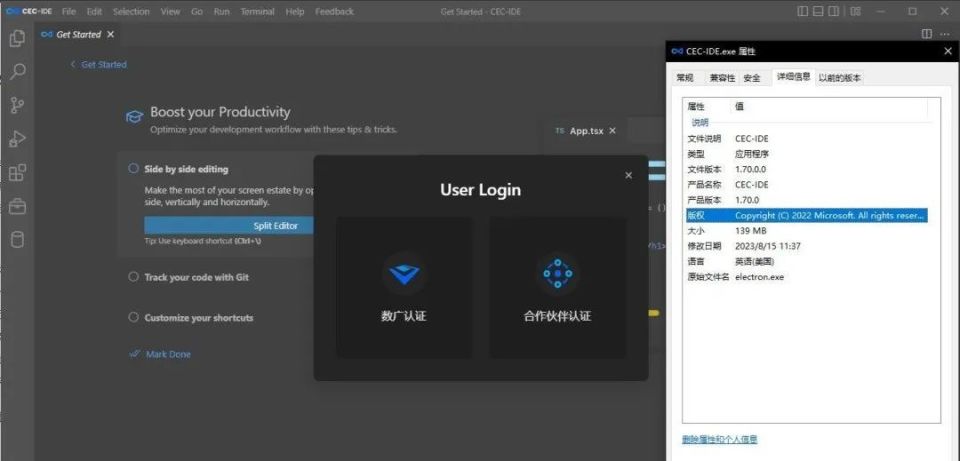Choose 合作伙伴认证 login option

[x=557, y=287]
